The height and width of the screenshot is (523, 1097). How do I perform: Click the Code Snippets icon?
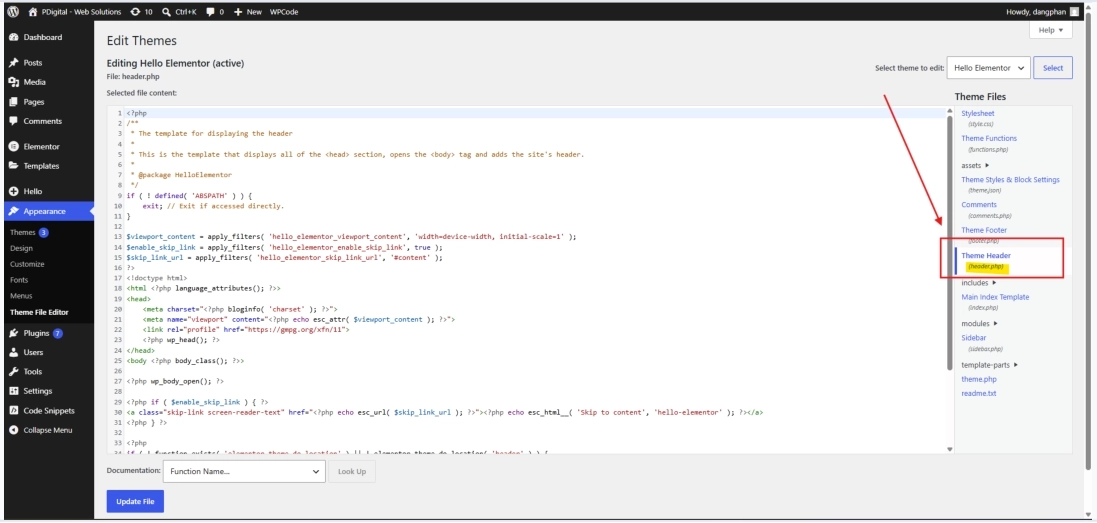13,410
